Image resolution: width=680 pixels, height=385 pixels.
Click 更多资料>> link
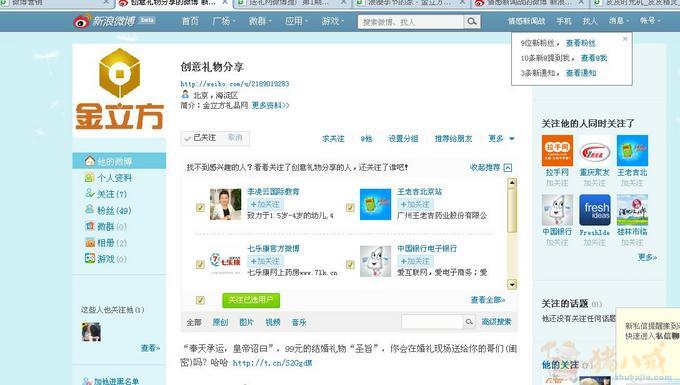pos(270,105)
